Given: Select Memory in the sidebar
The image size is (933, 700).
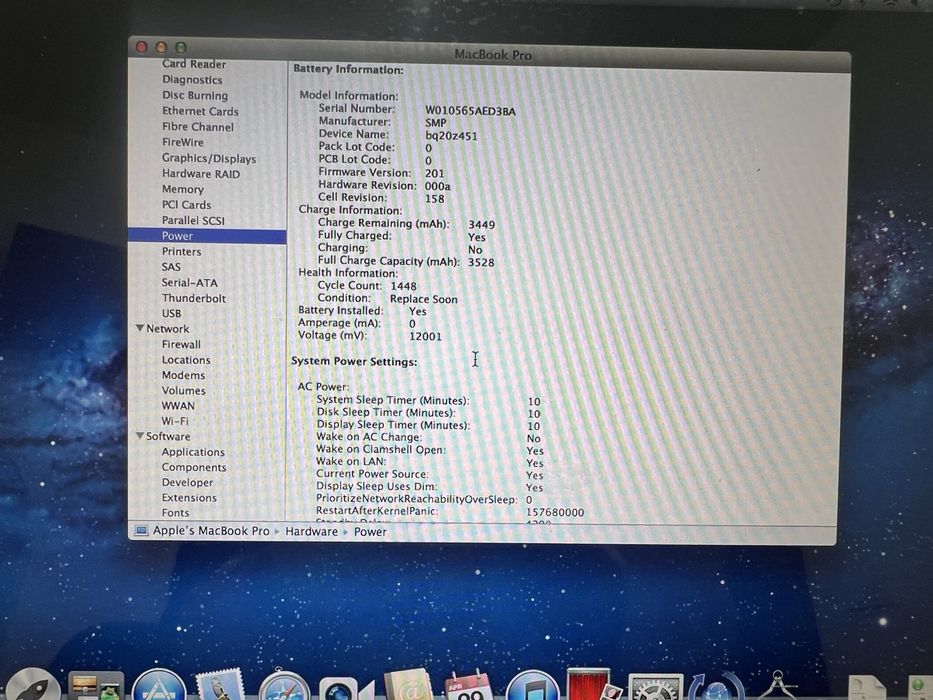Looking at the screenshot, I should click(x=183, y=189).
